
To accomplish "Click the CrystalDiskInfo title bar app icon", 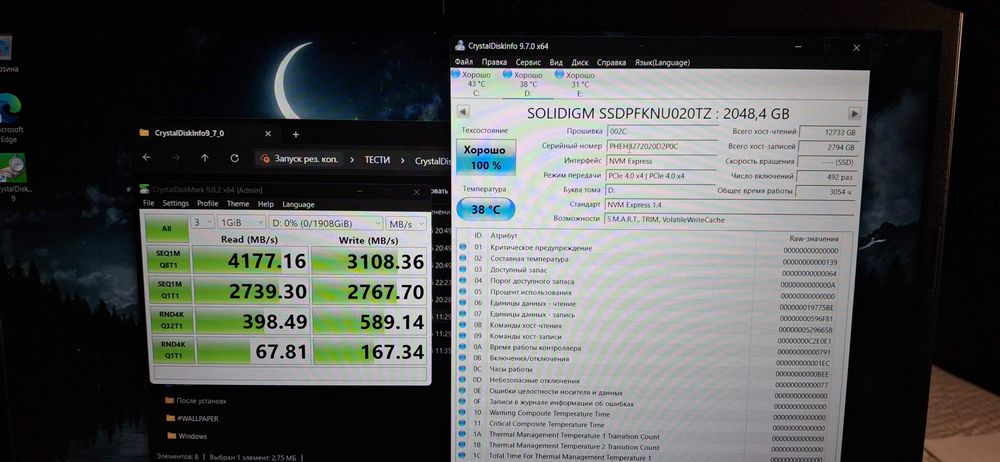I will [460, 46].
